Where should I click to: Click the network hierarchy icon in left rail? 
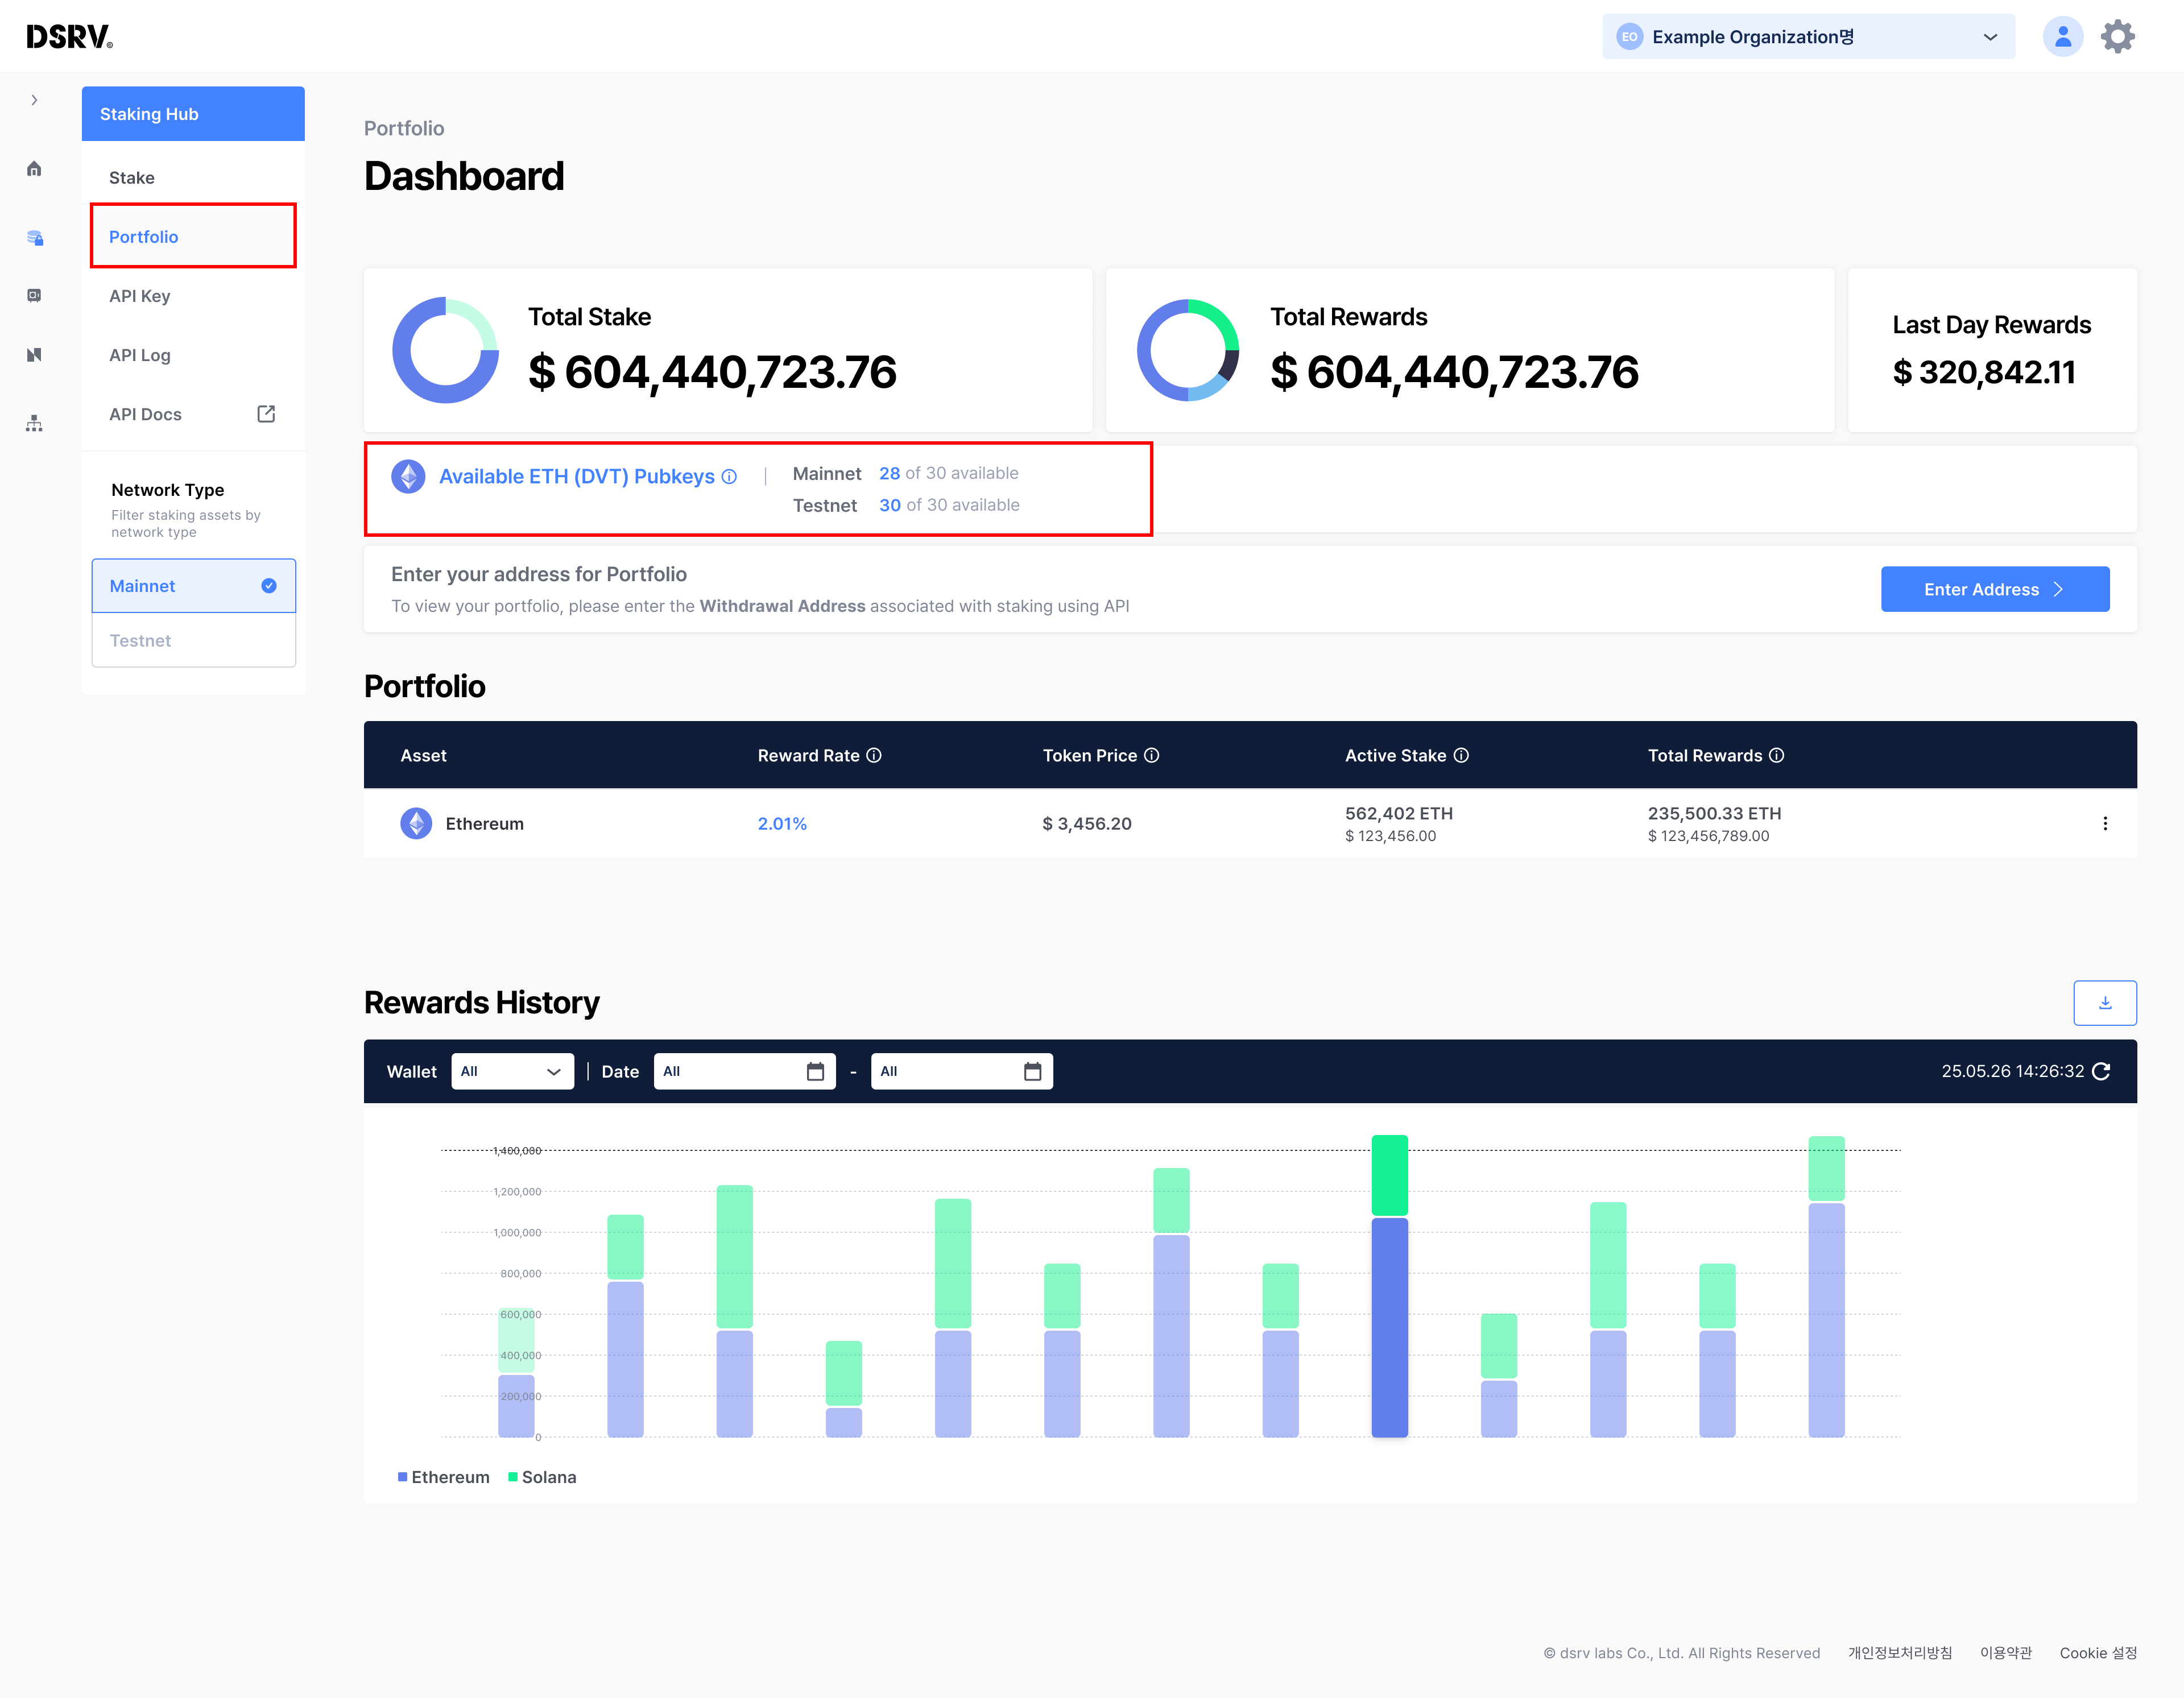click(34, 423)
